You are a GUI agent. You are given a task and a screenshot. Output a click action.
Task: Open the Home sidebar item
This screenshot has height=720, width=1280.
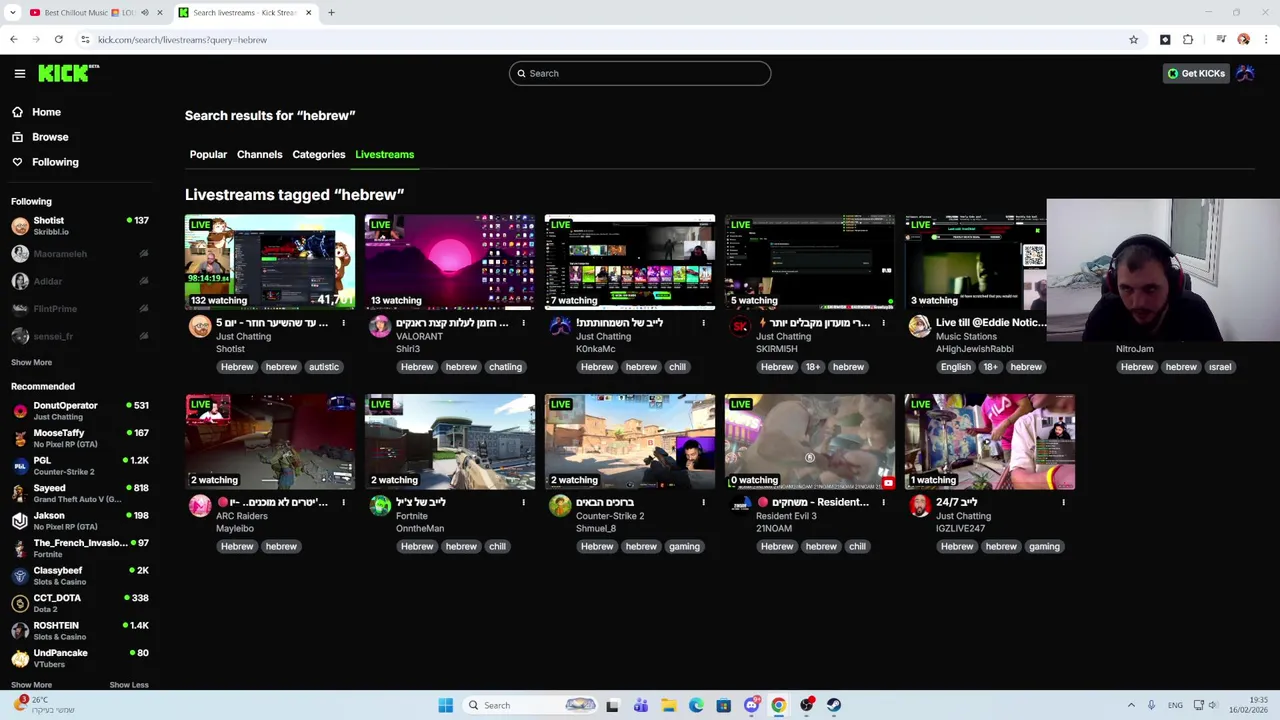46,112
